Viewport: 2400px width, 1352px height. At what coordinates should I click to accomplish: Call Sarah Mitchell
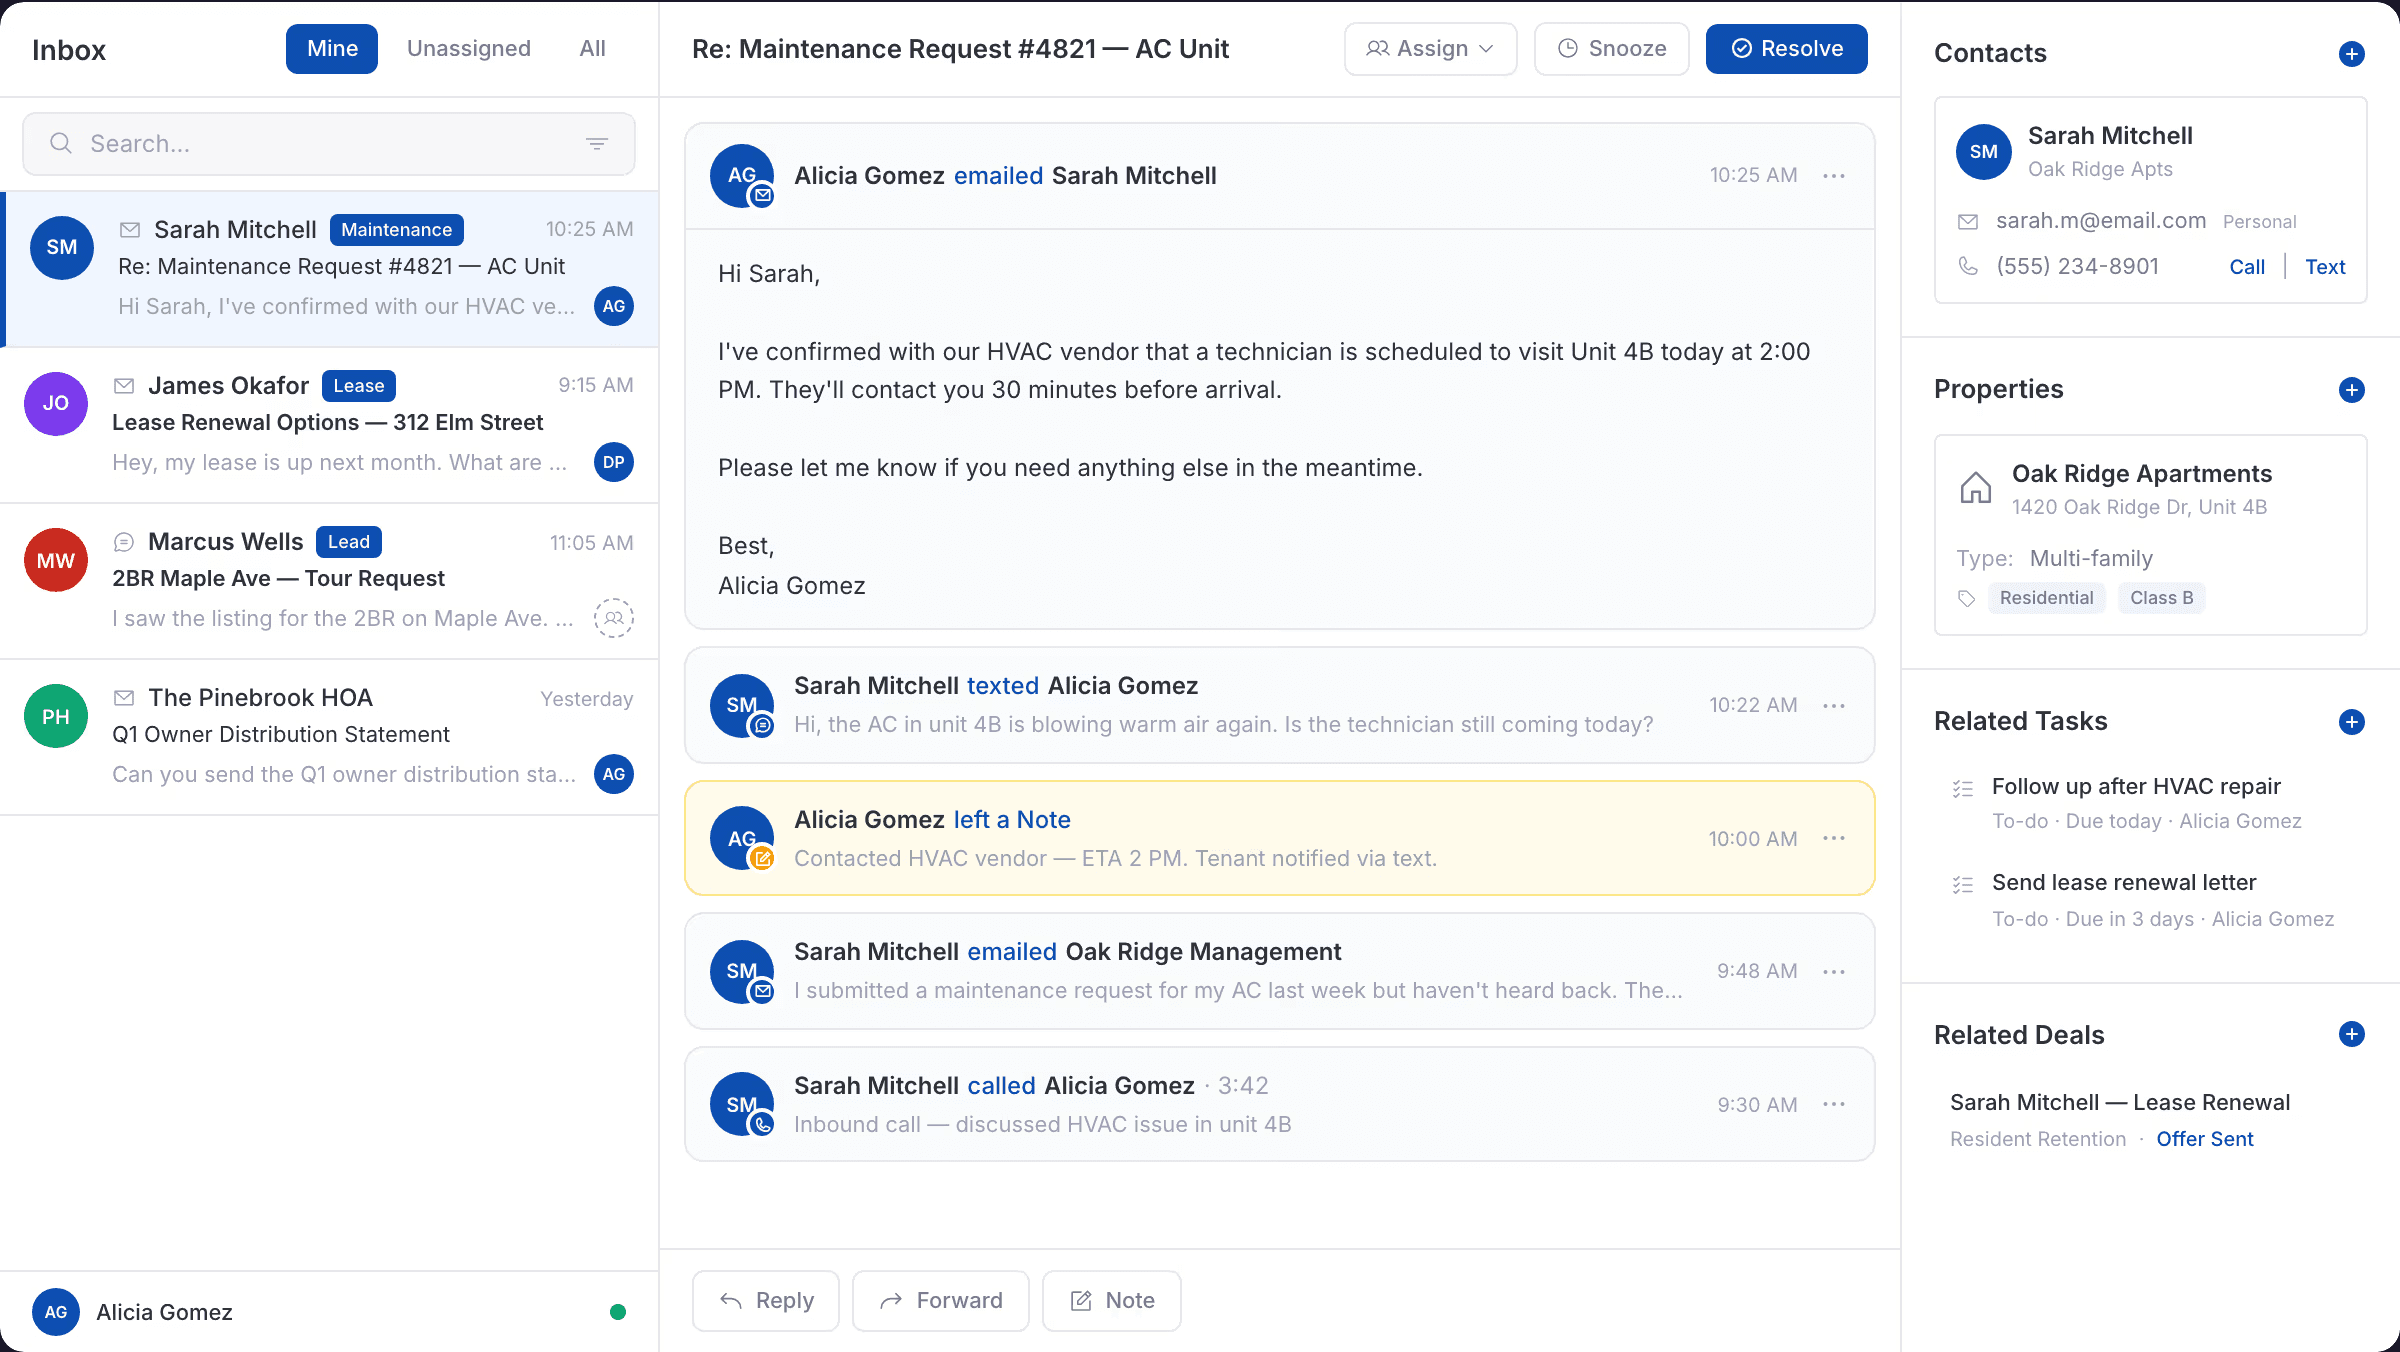2247,266
